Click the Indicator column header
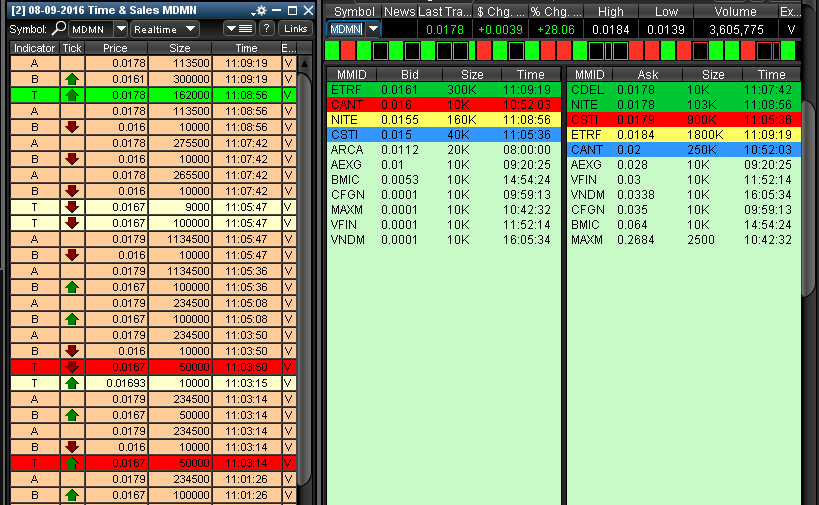 point(35,48)
